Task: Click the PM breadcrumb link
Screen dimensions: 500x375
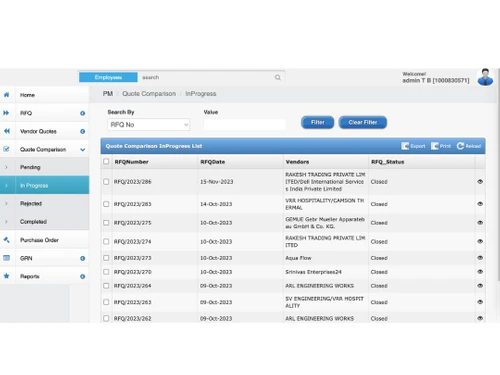Action: point(108,94)
